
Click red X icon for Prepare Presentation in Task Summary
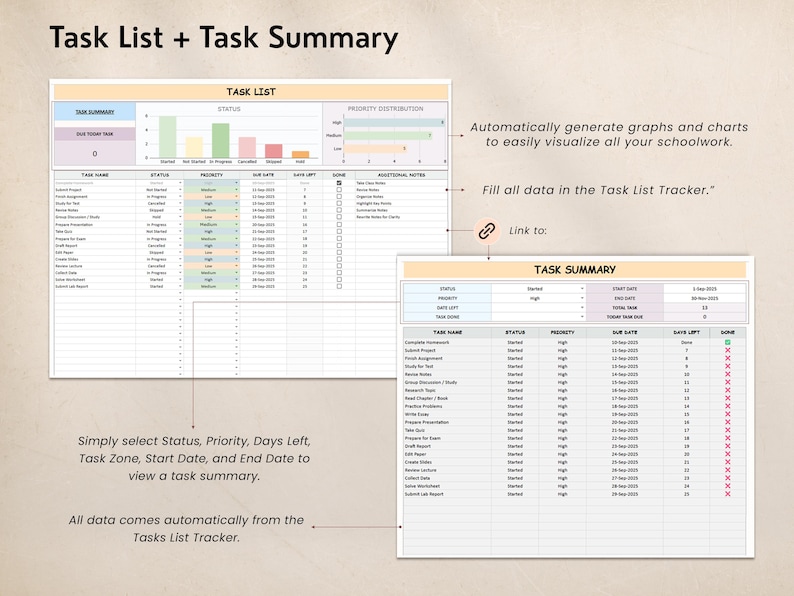point(728,422)
